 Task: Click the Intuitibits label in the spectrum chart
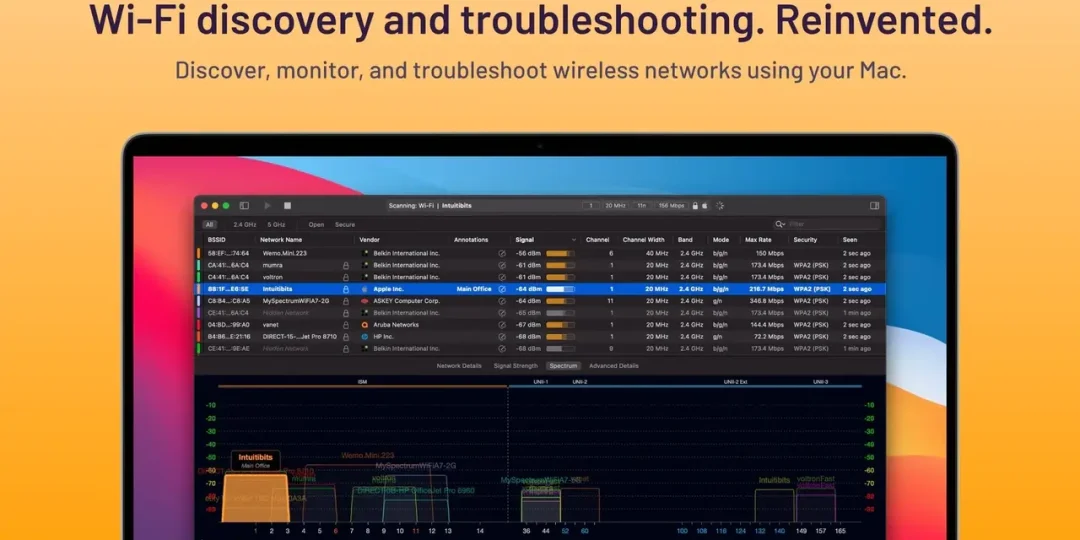tap(256, 457)
